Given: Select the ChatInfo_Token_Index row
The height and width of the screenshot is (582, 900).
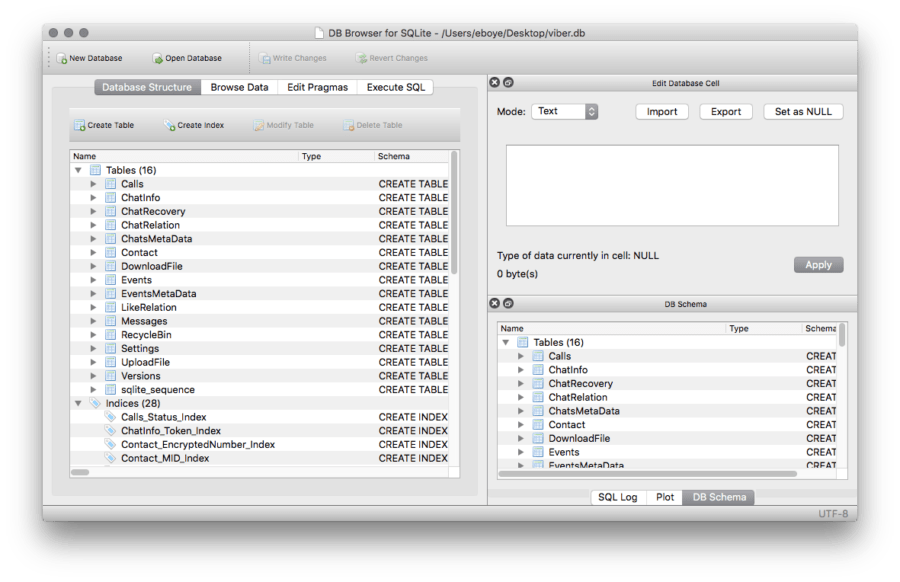Looking at the screenshot, I should coord(259,430).
